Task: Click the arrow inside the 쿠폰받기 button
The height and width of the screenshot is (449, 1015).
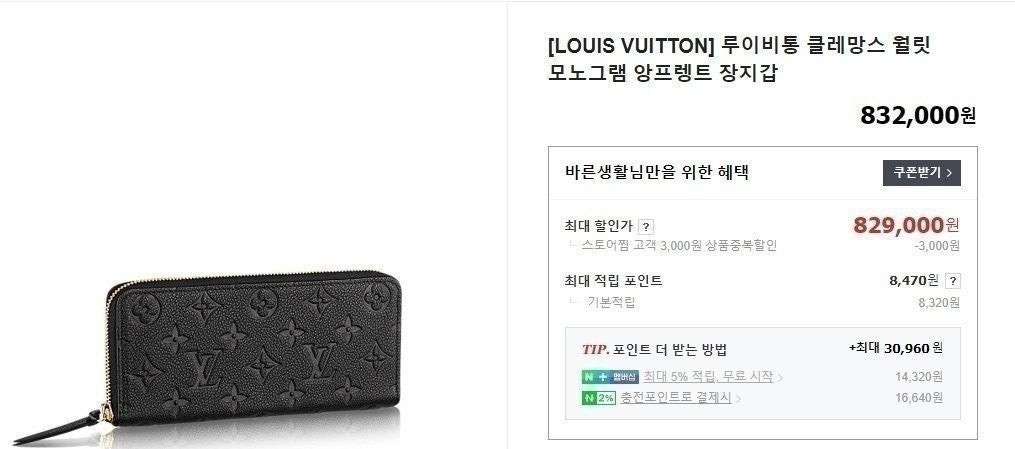Action: [949, 173]
